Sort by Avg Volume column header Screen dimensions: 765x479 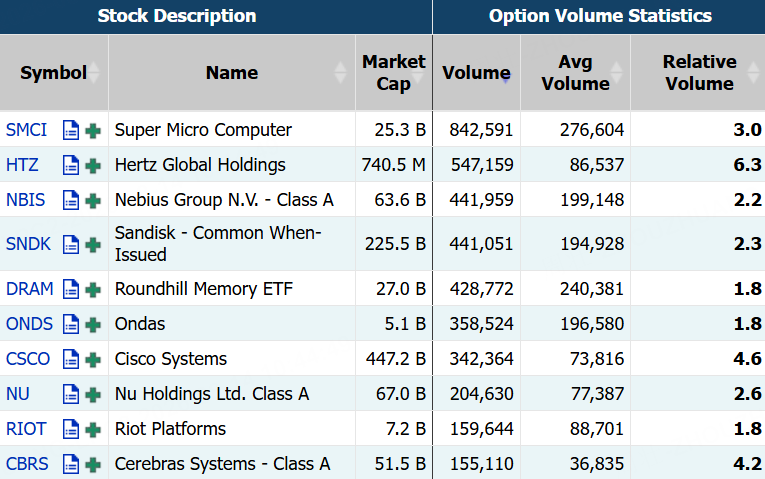point(575,73)
